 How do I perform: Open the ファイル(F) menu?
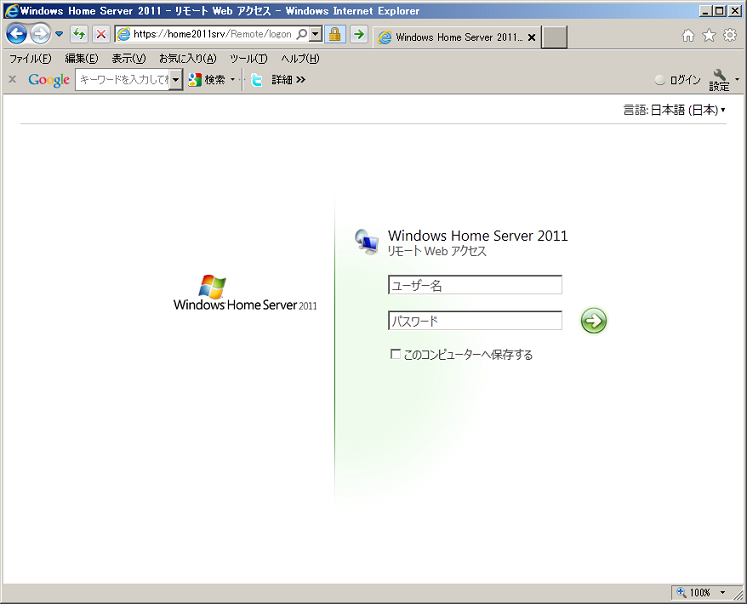tap(30, 59)
